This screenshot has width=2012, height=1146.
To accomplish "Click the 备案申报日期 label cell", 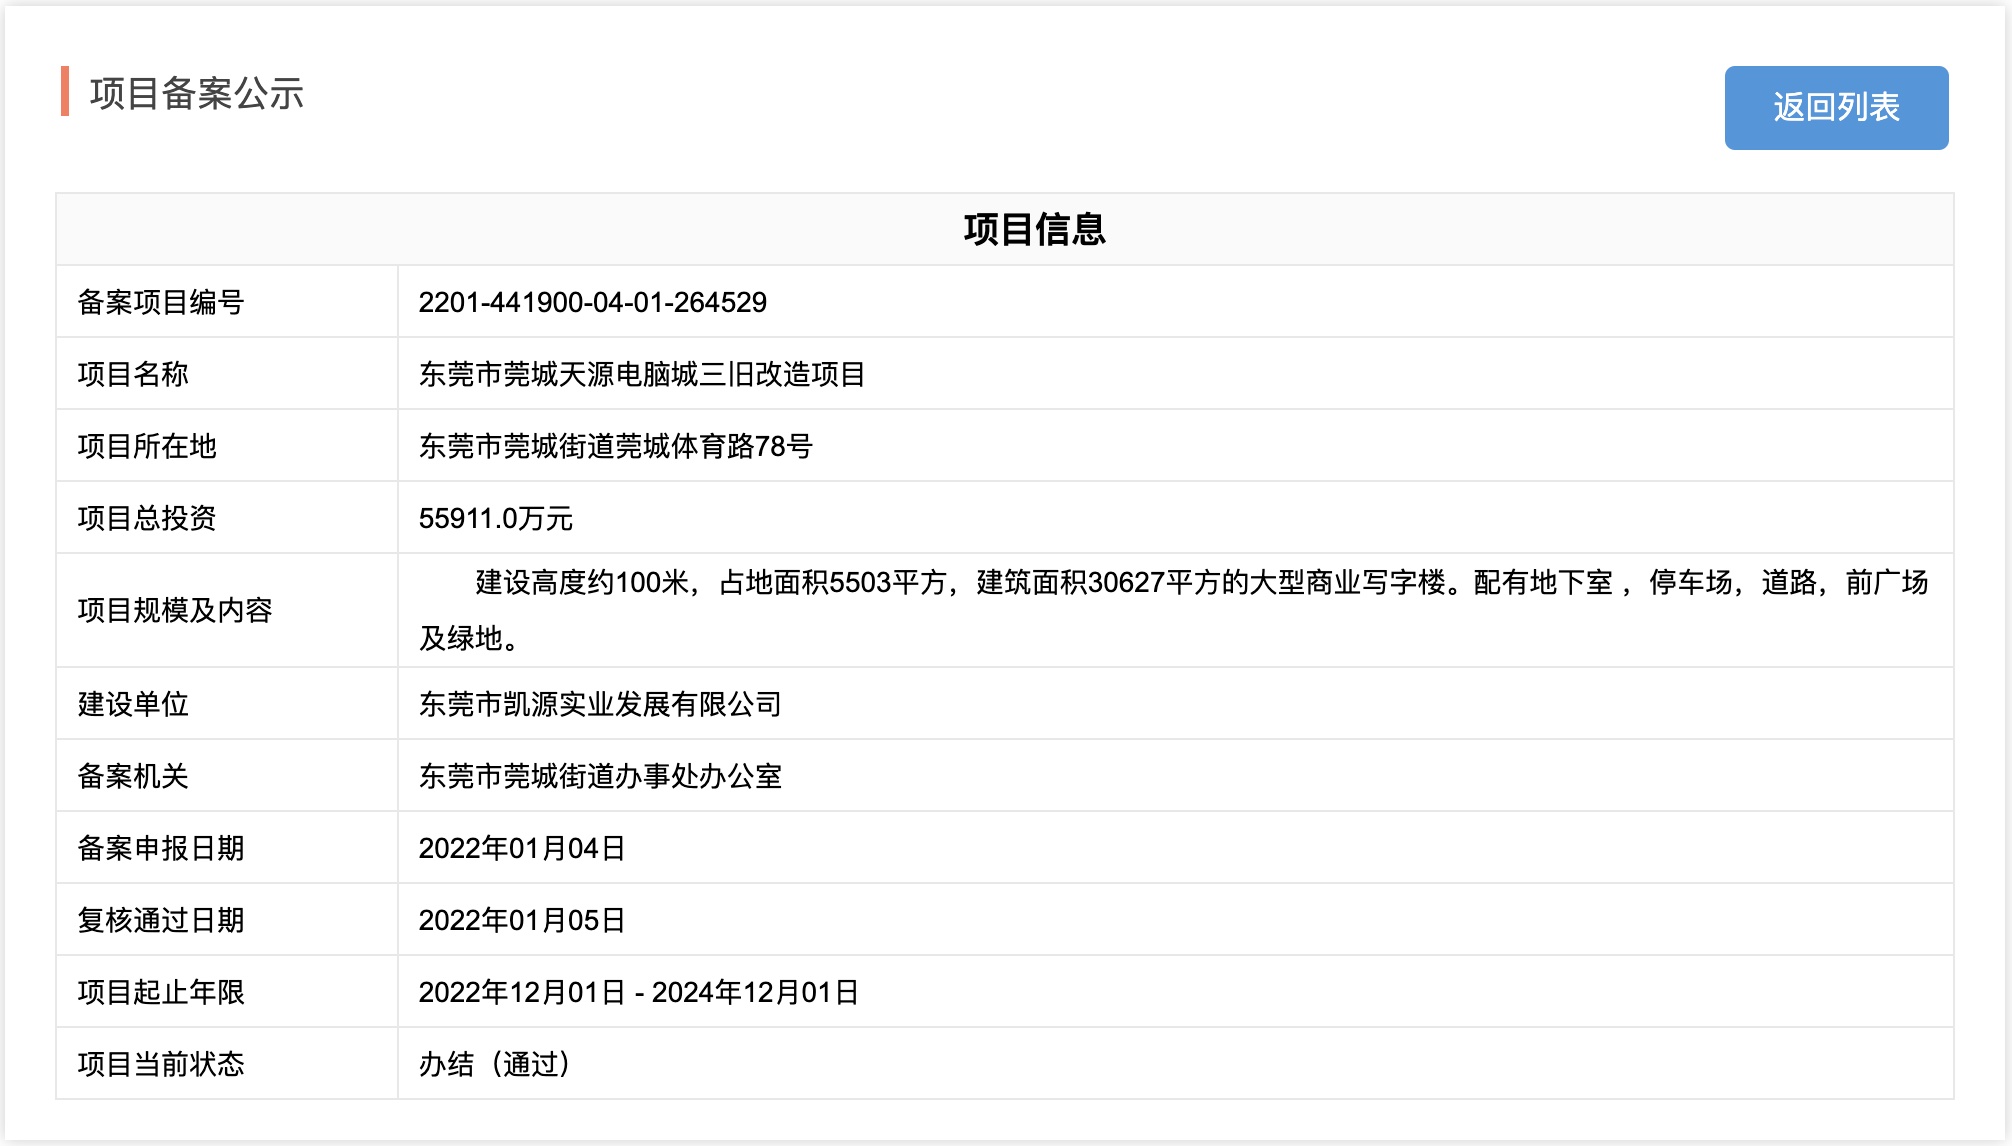I will [227, 848].
